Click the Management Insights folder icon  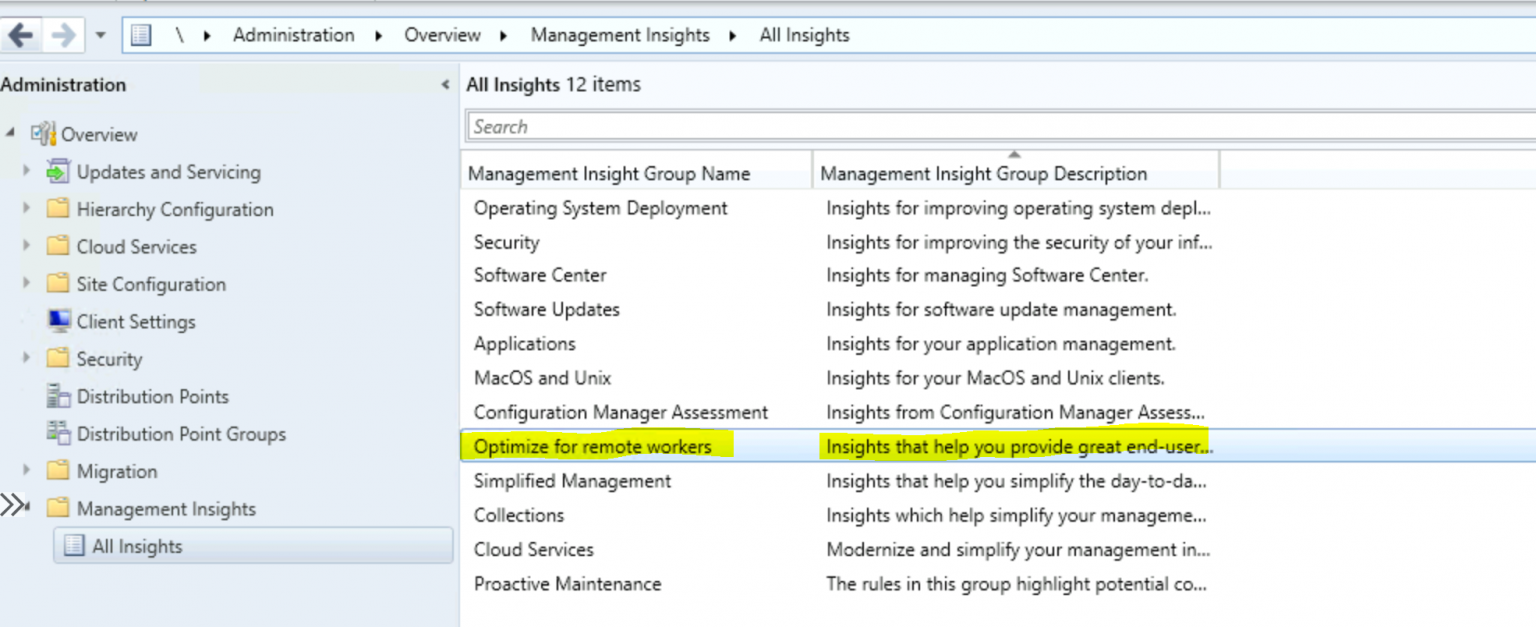(58, 508)
